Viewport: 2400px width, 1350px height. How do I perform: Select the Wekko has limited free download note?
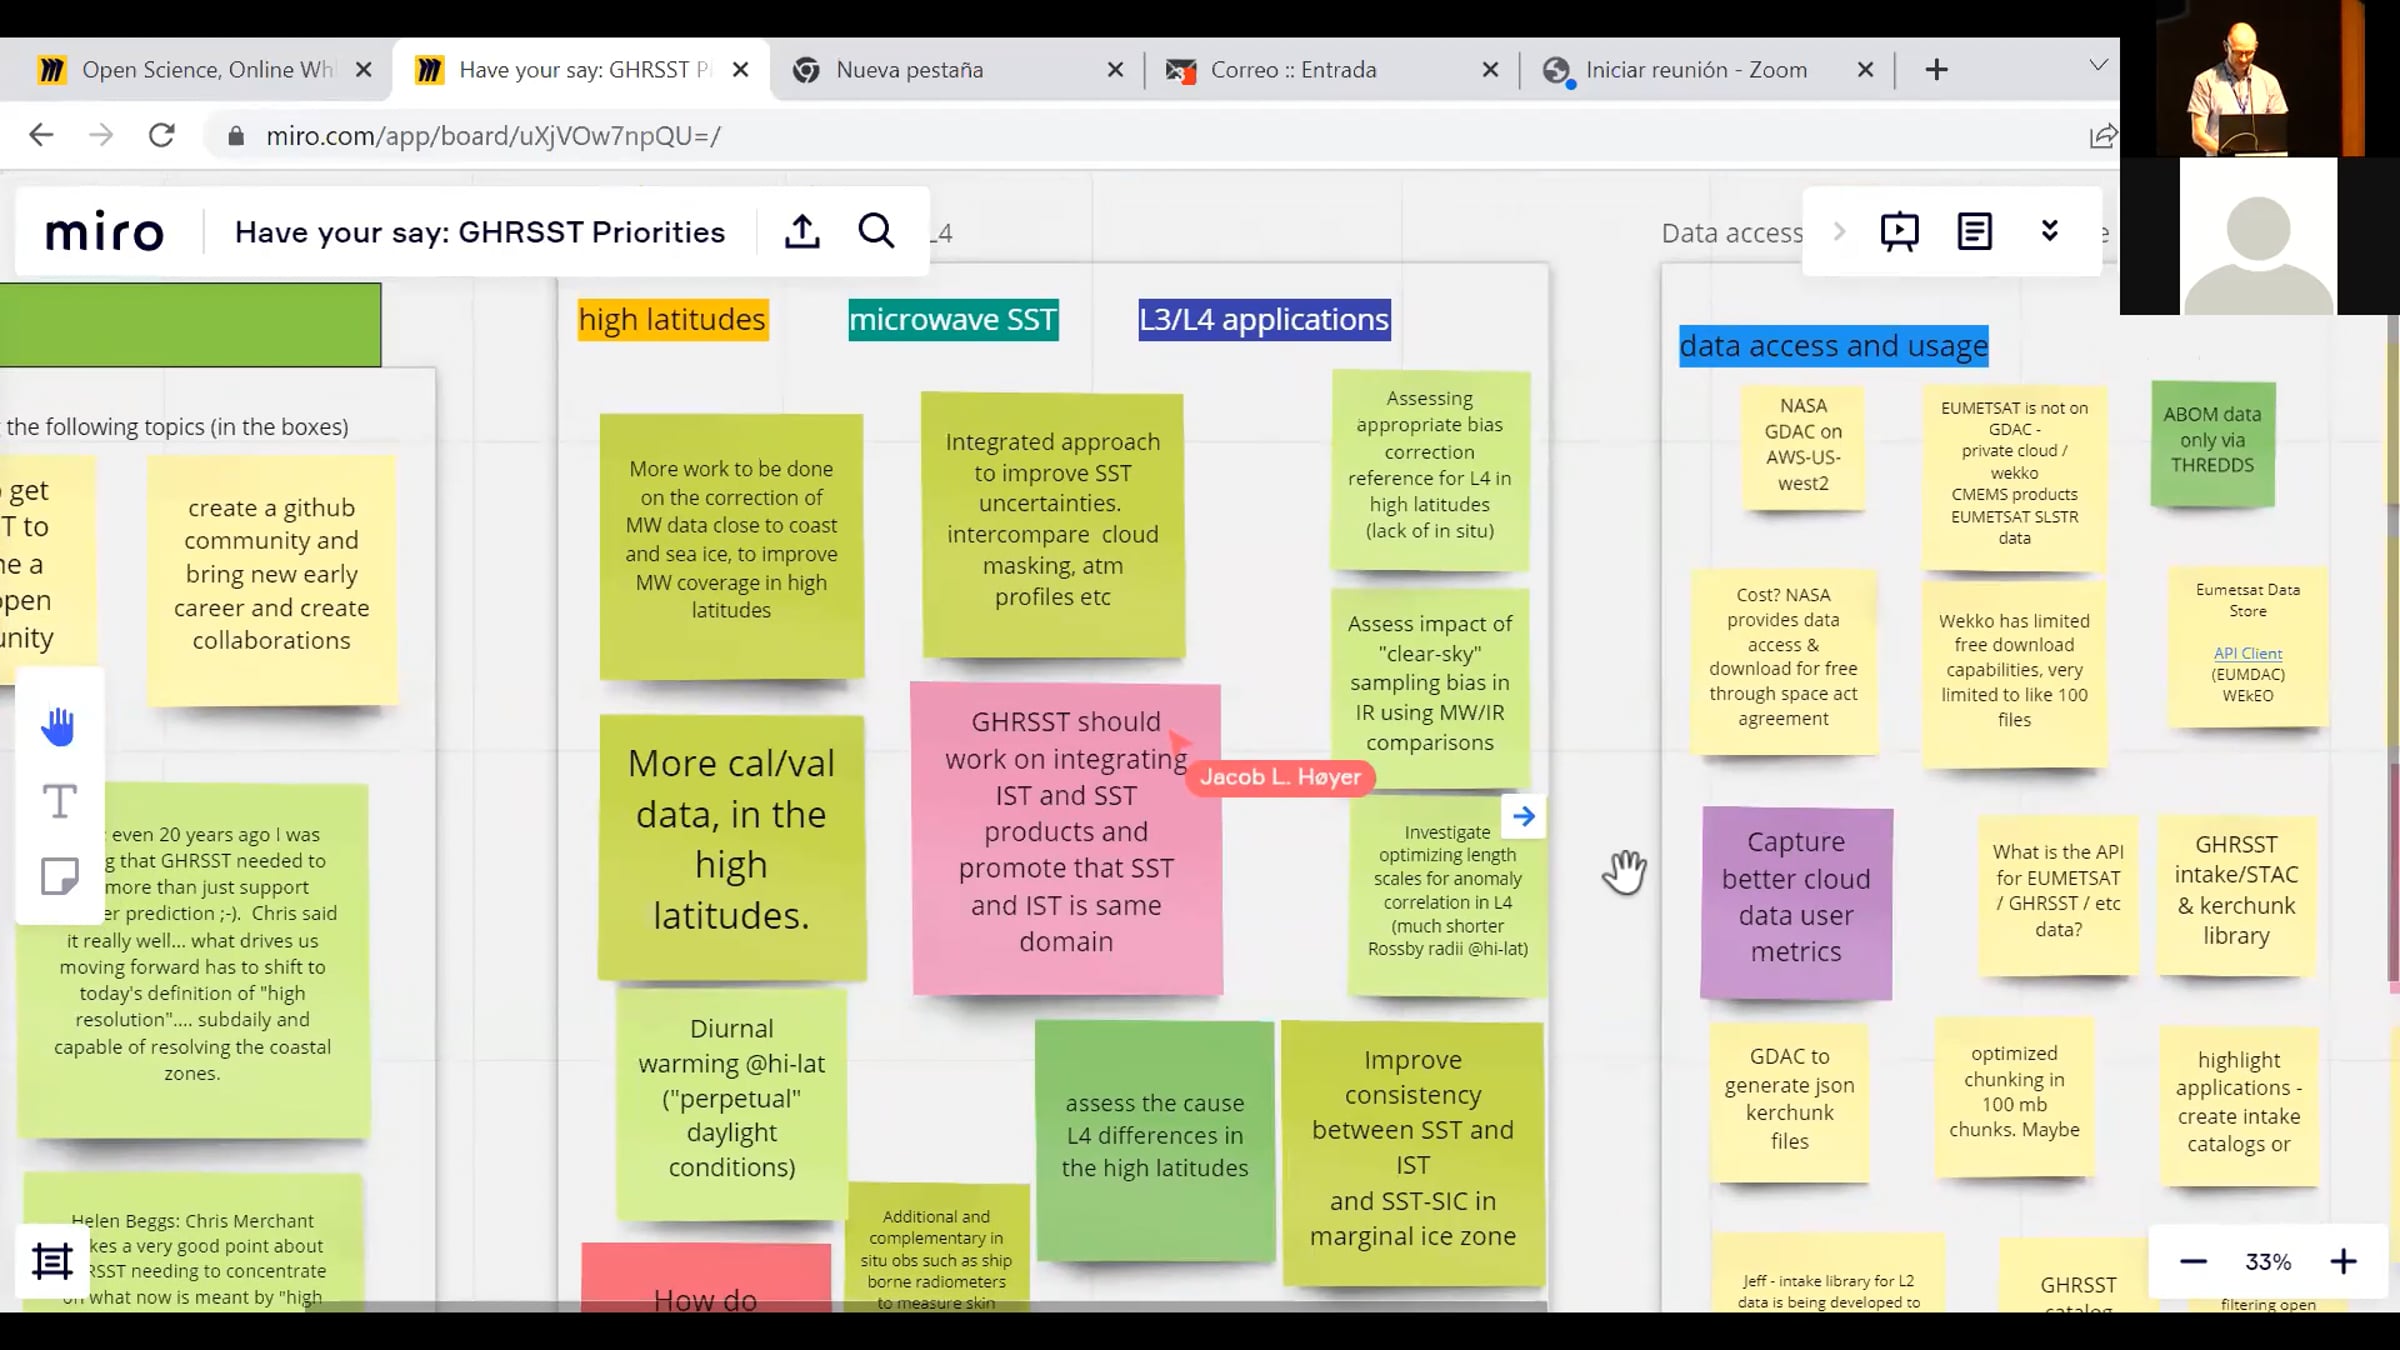(2014, 674)
